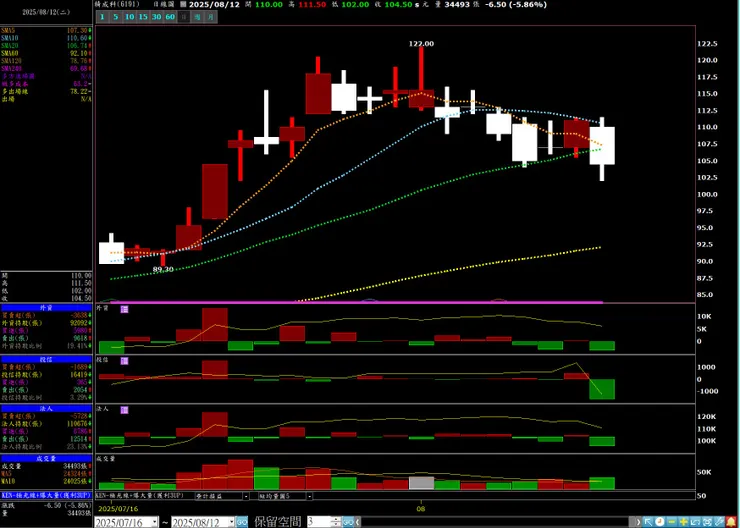The height and width of the screenshot is (528, 740).
Task: Click the SMA240 indicator row
Action: [x=46, y=68]
